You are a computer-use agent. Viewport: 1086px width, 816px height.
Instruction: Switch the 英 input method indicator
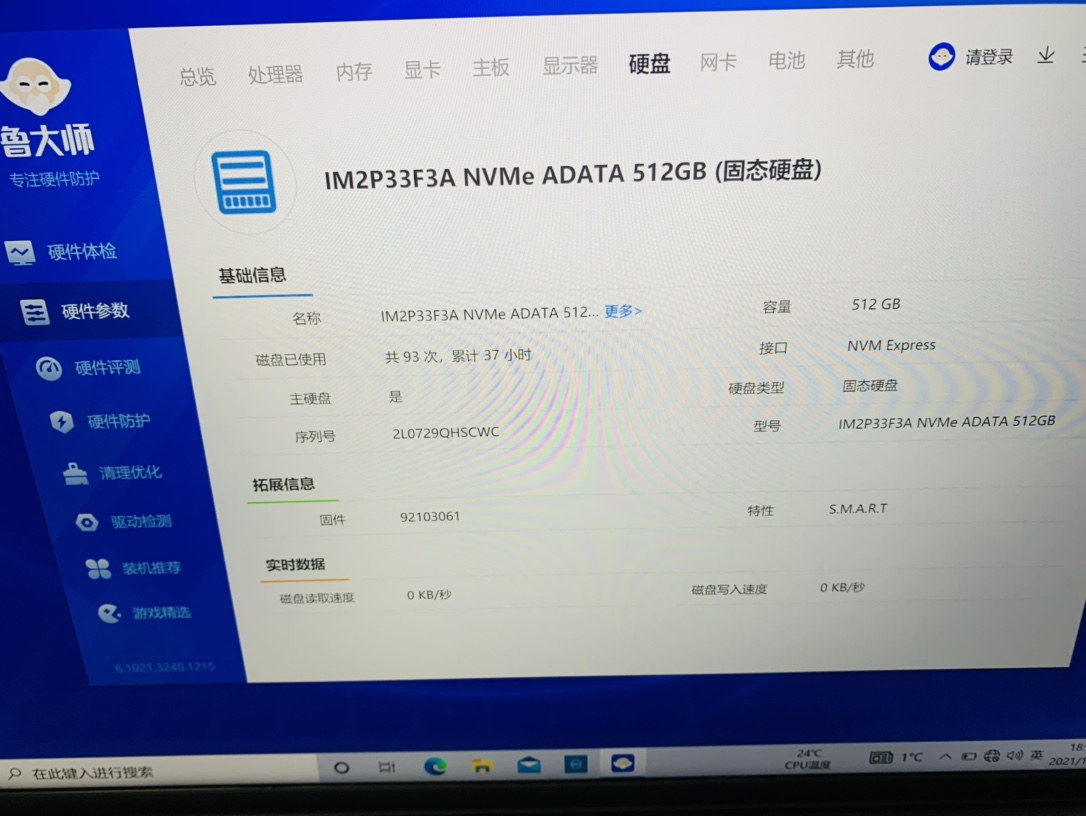1037,754
